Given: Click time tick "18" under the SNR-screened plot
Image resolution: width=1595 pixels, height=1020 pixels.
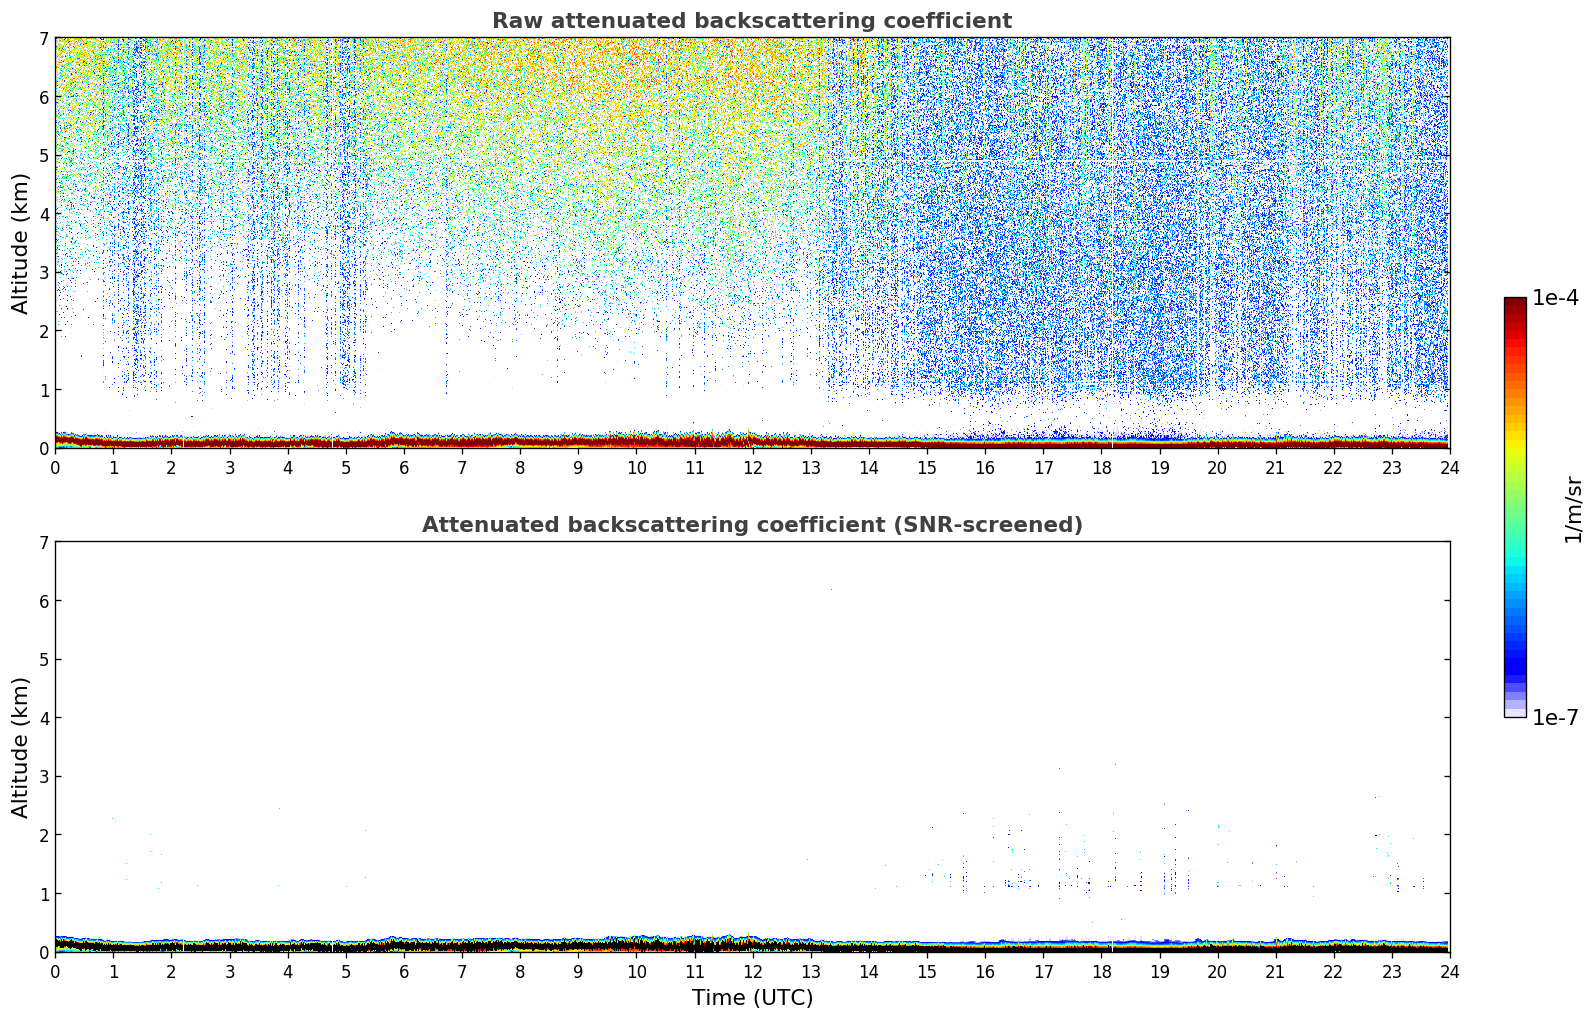Looking at the screenshot, I should coord(1101,972).
